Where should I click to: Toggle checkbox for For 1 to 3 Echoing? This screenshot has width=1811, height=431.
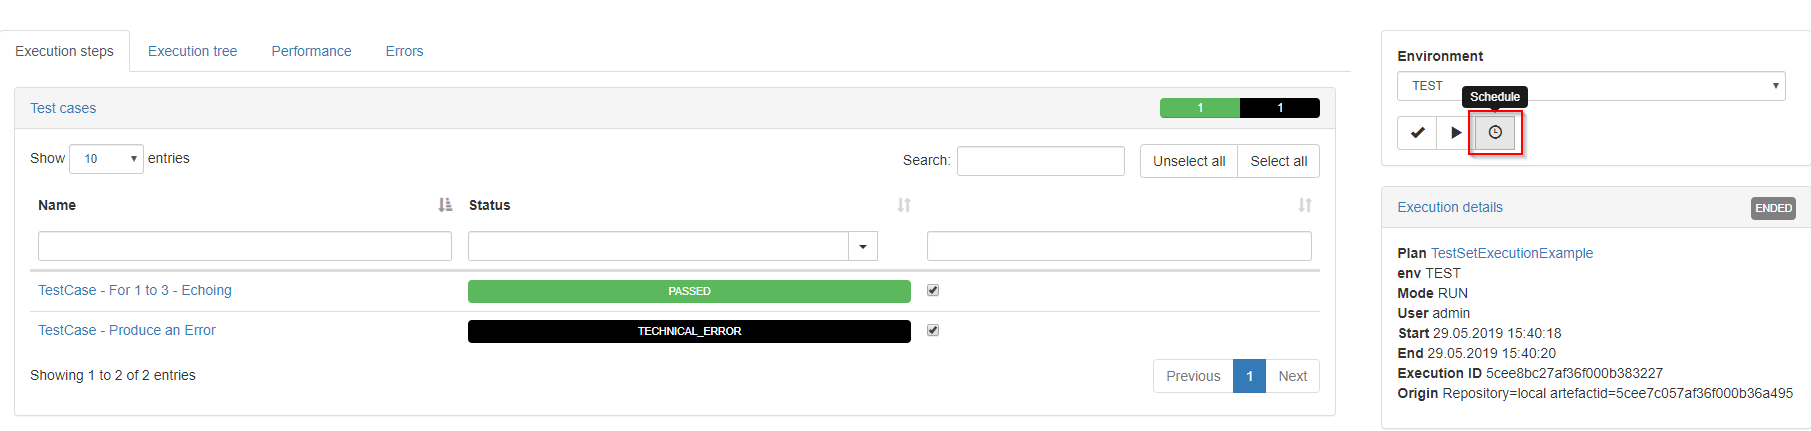[x=933, y=290]
